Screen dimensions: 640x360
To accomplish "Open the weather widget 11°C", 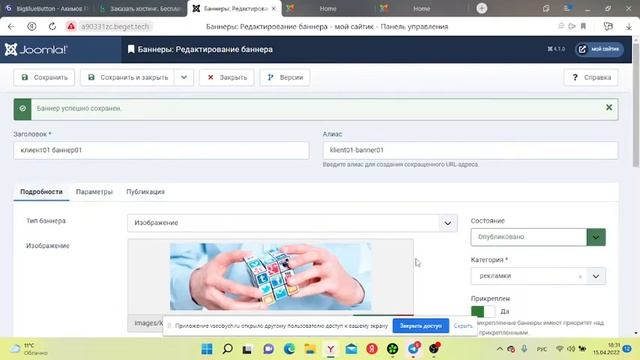I will point(29,349).
